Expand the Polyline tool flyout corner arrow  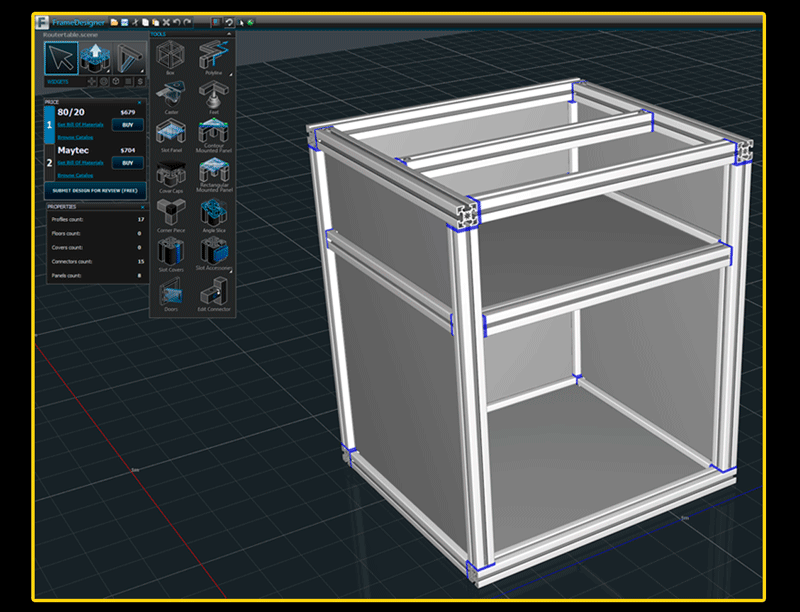(229, 74)
